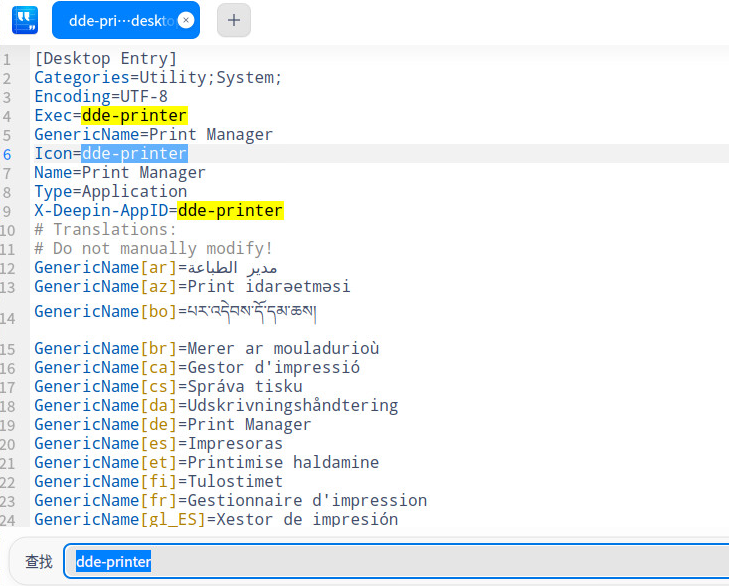Click the GenericName[br] Merer ar mouladurioù line
The width and height of the screenshot is (729, 586).
point(207,349)
